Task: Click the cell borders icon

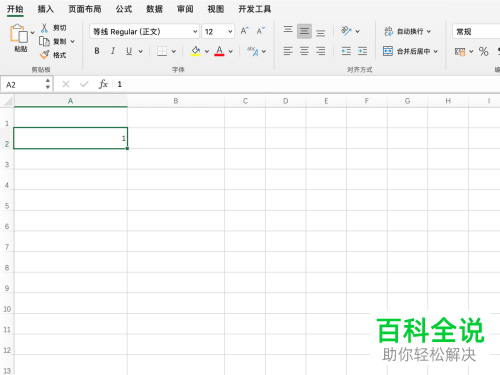Action: point(162,51)
